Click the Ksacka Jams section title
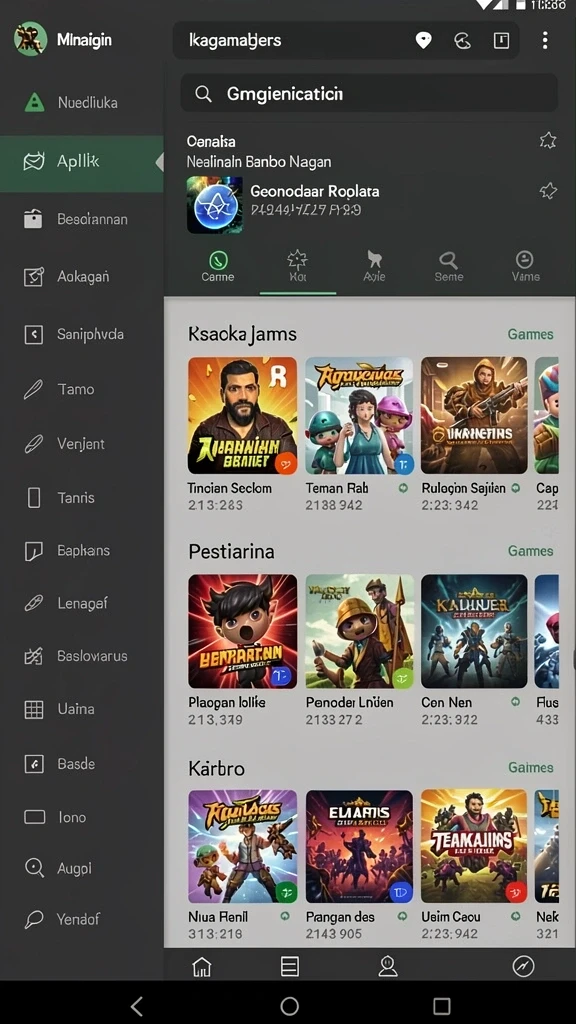This screenshot has height=1024, width=576. (242, 334)
